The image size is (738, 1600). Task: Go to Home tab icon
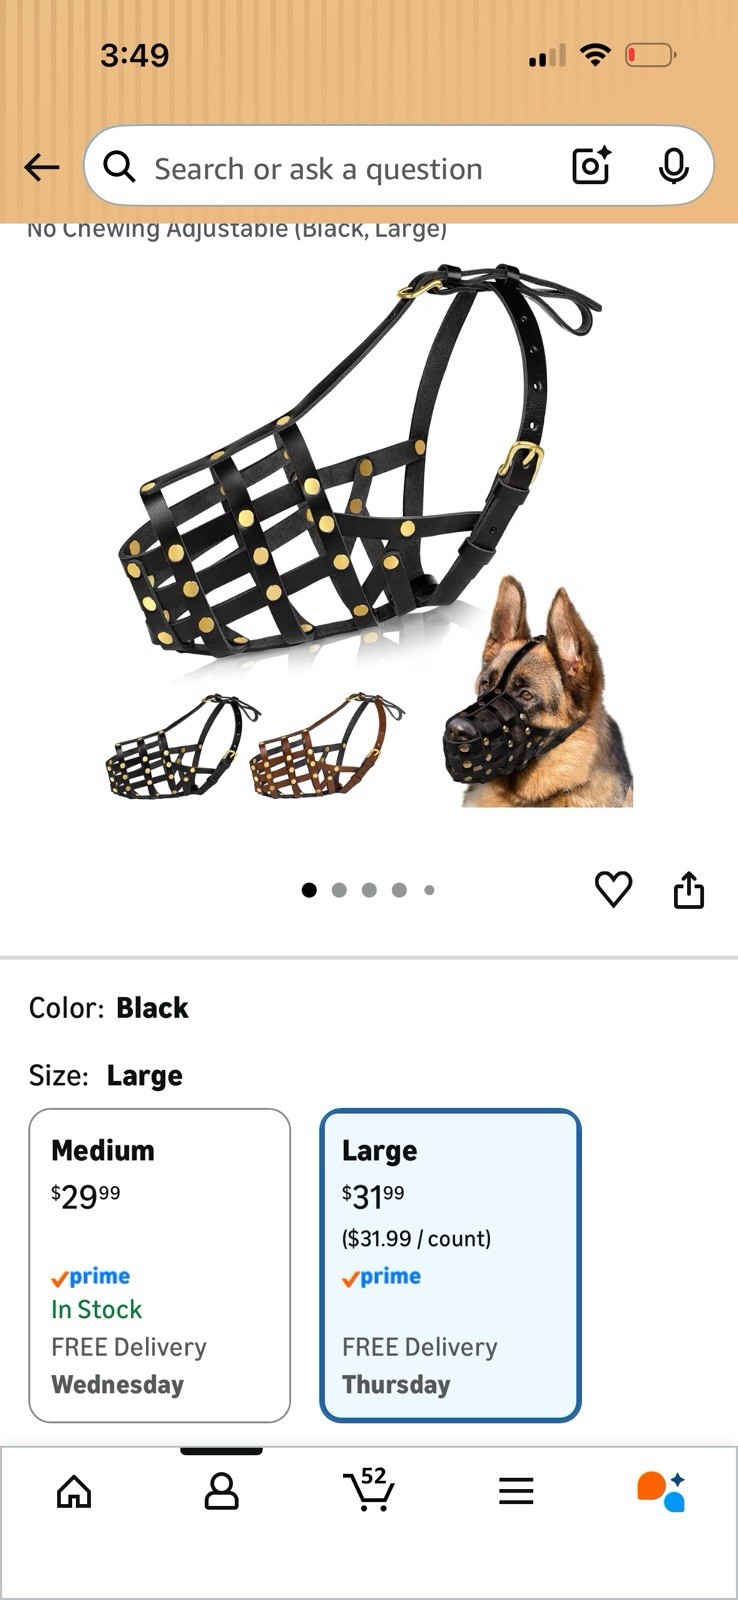(74, 1491)
